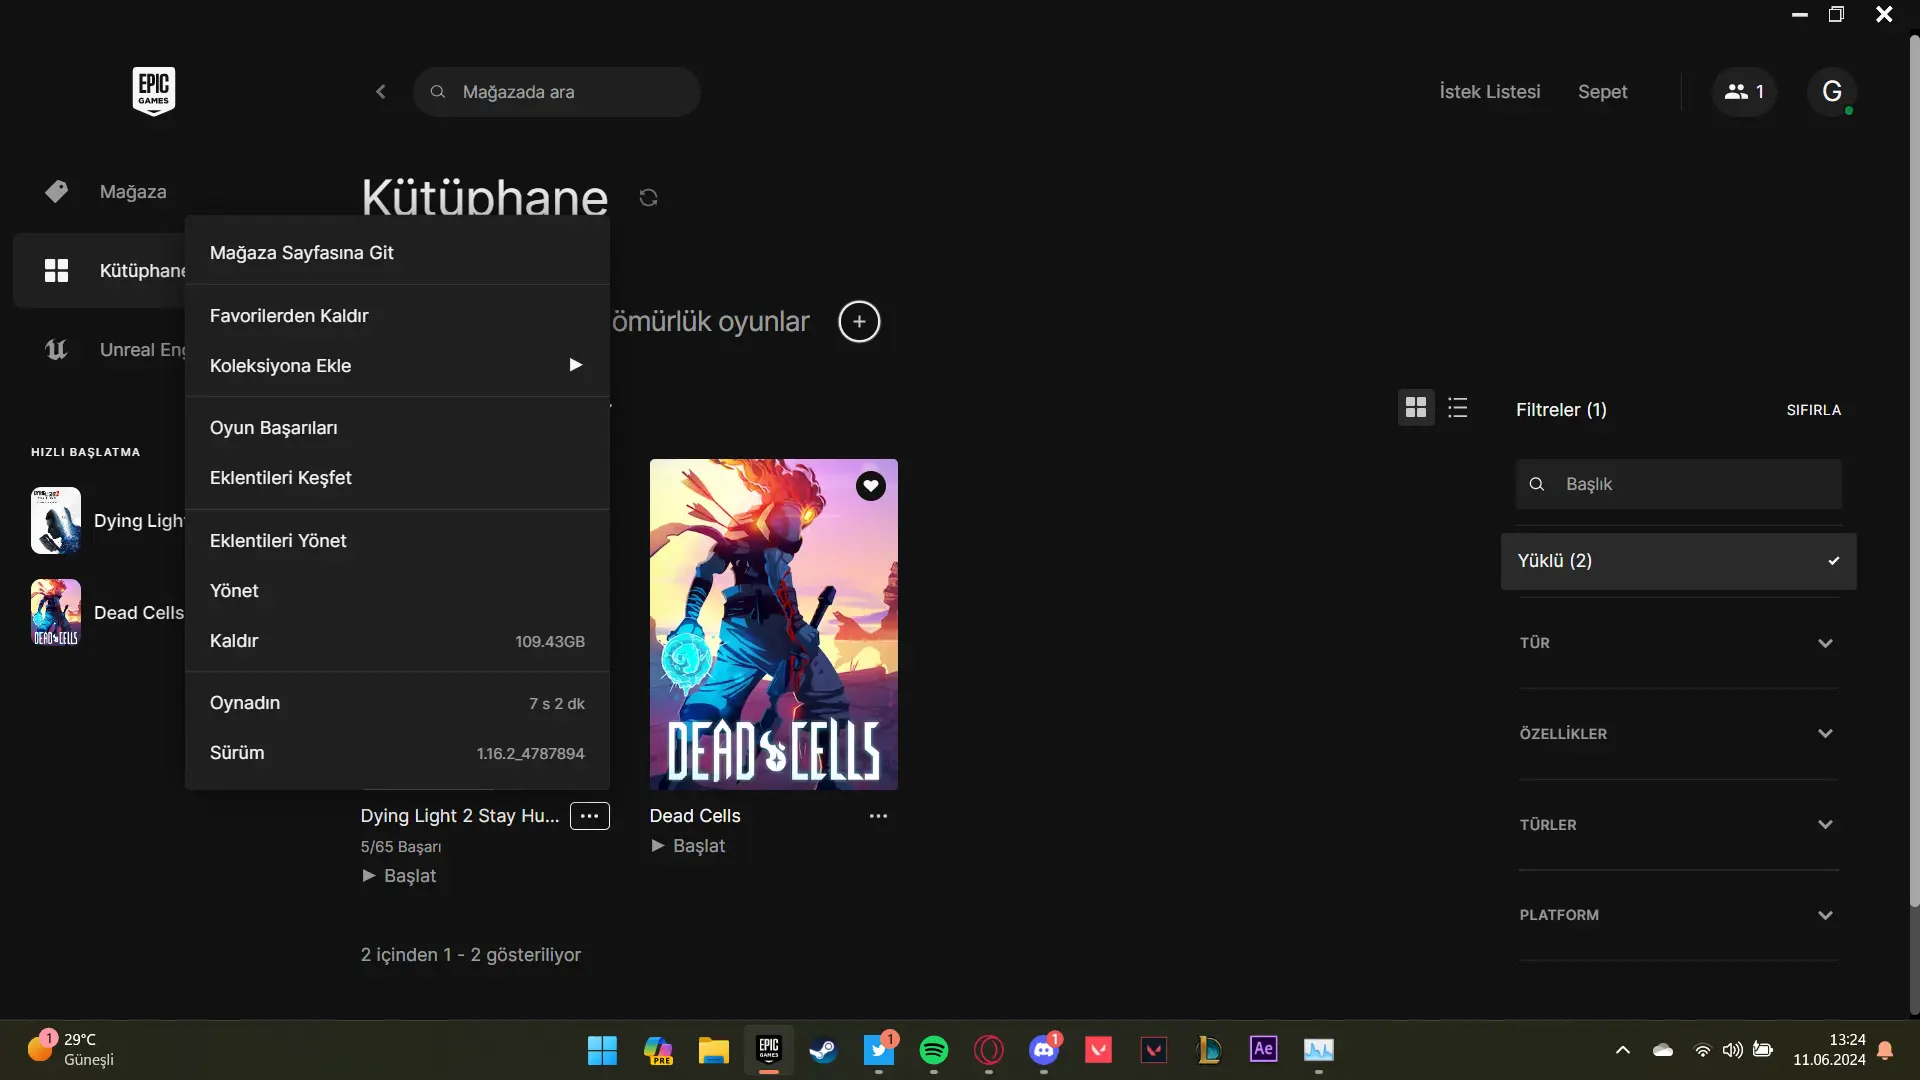Uncheck the Yüklü (2) filter
The image size is (1920, 1080).
(1679, 561)
